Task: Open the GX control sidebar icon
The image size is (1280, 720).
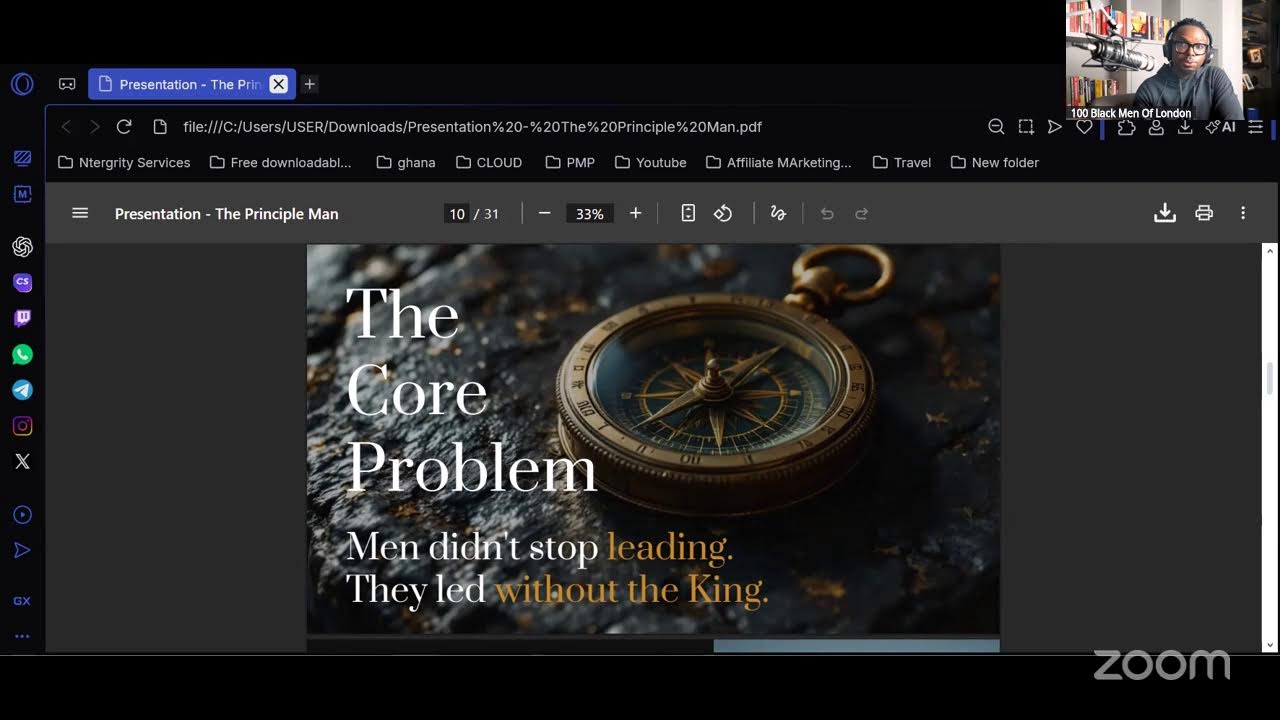Action: (x=22, y=601)
